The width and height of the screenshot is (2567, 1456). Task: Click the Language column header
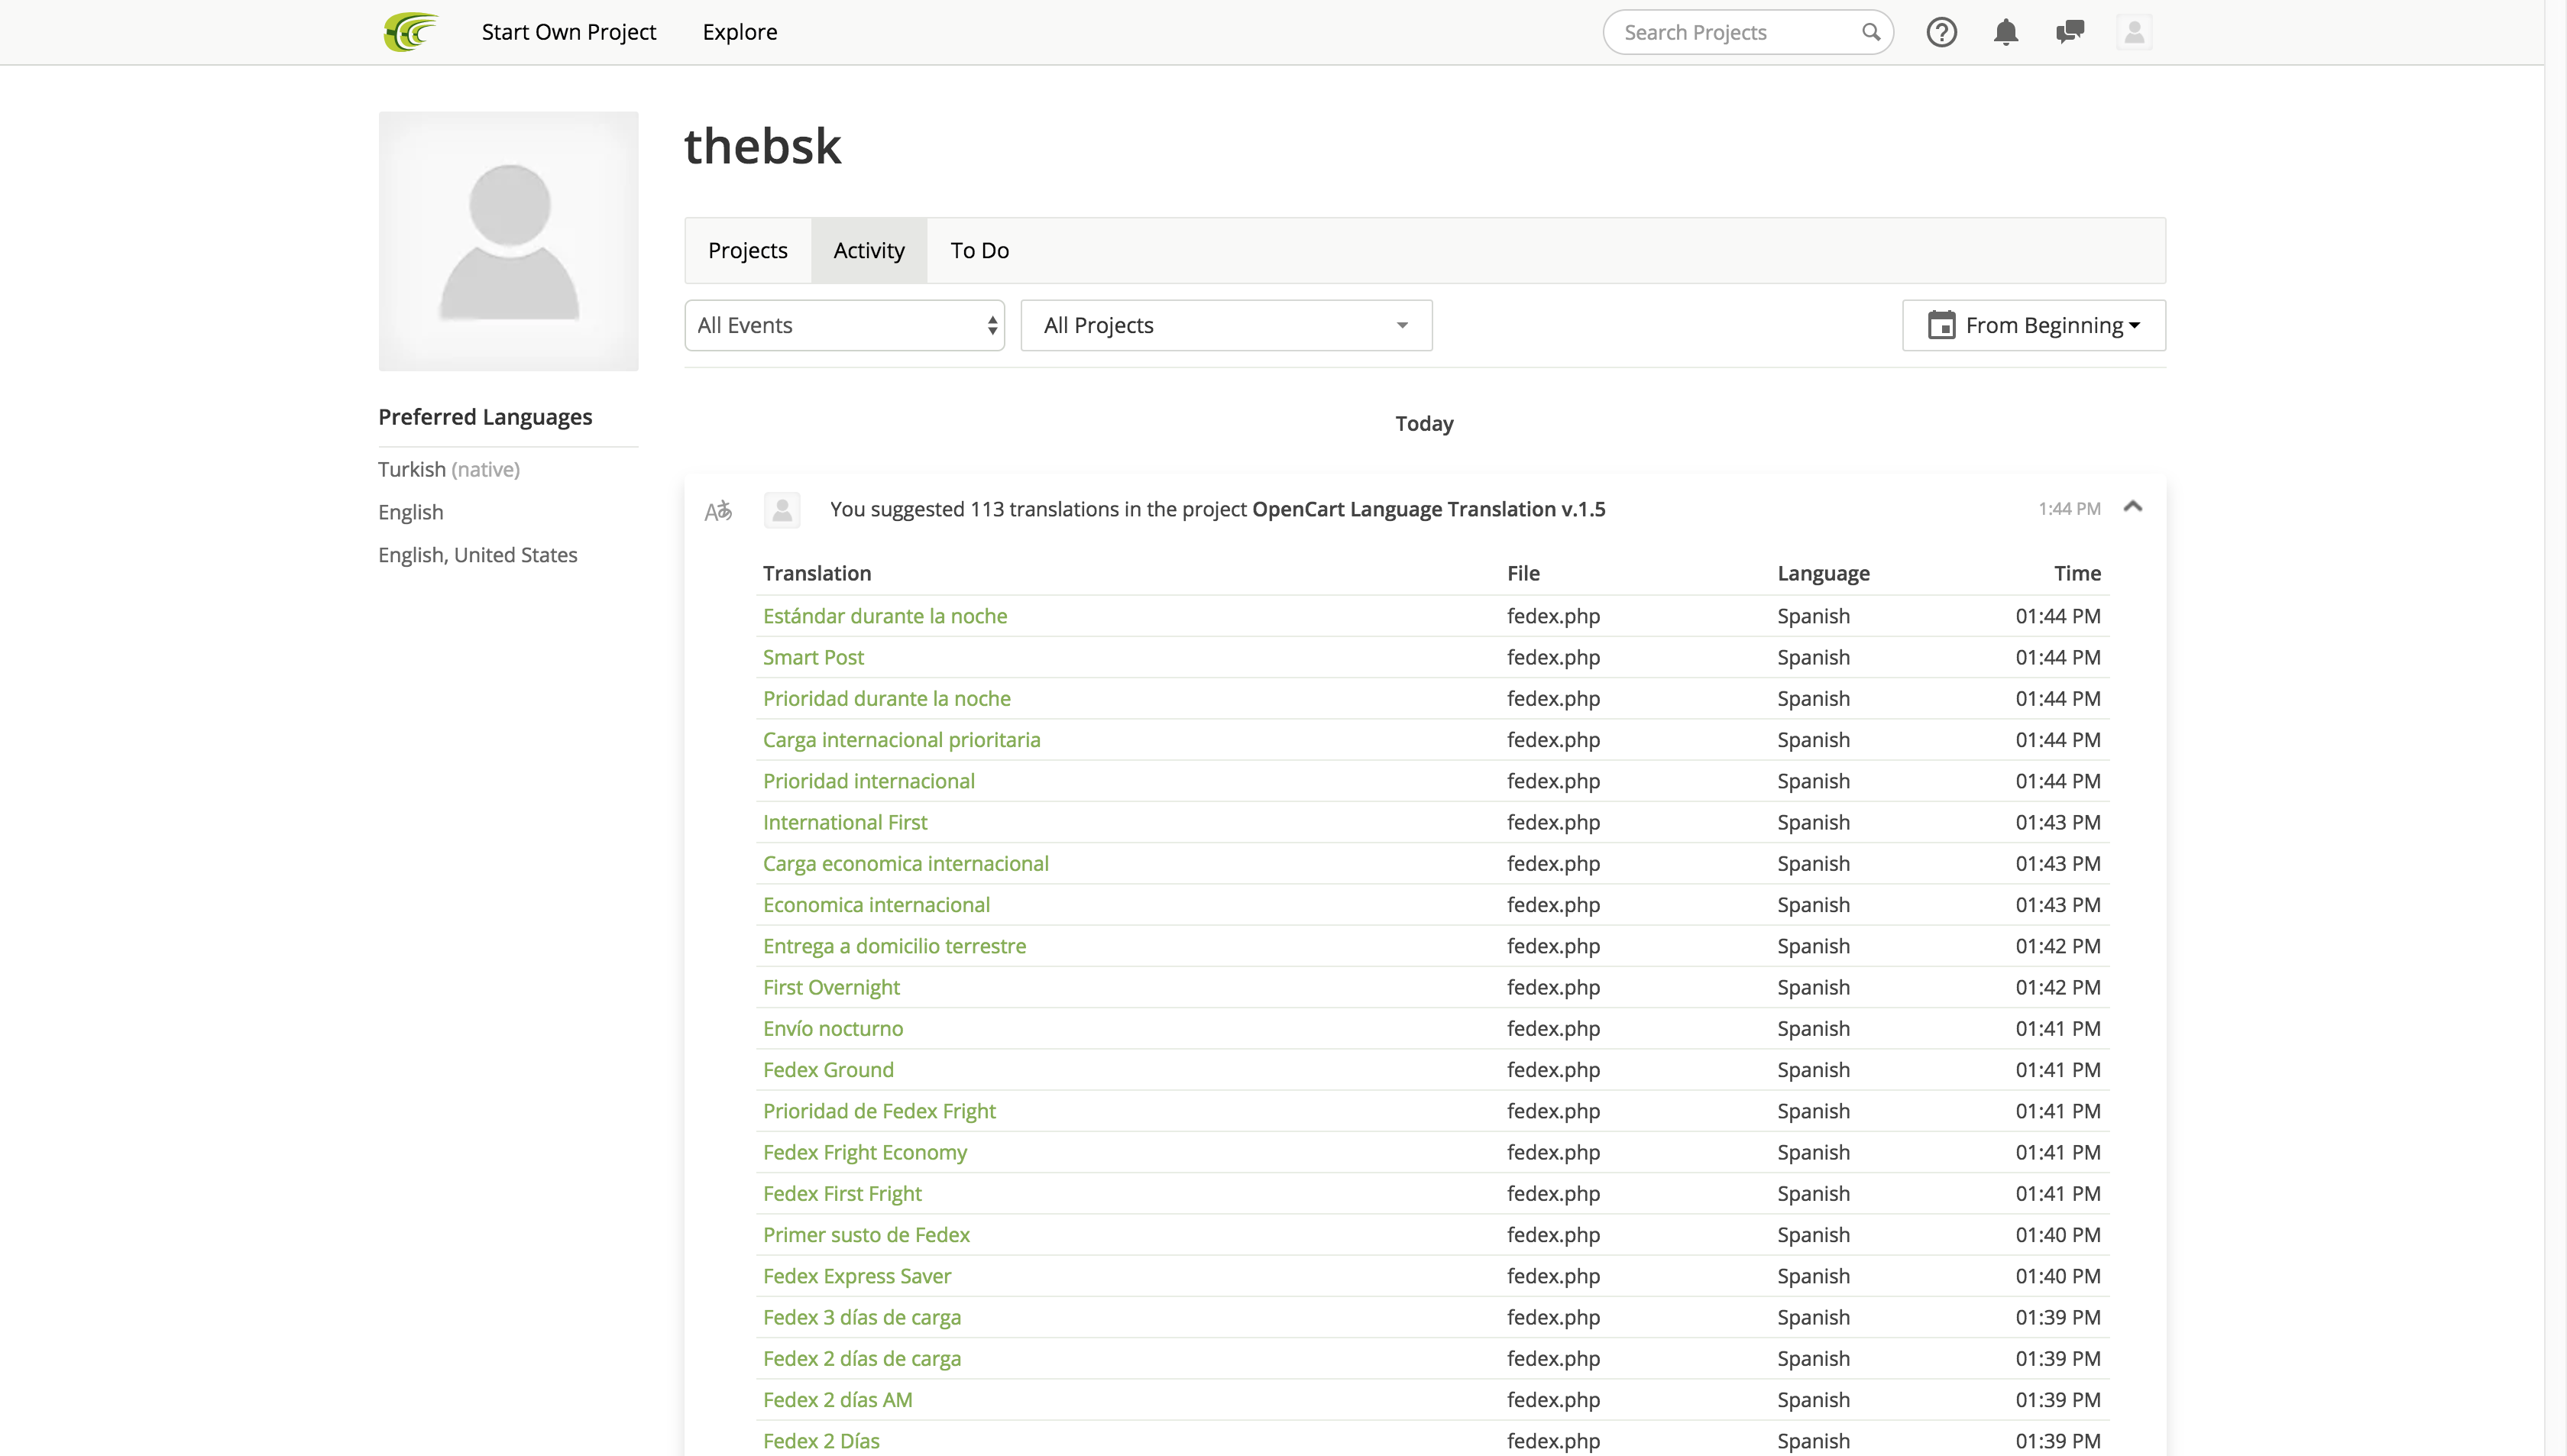point(1822,573)
